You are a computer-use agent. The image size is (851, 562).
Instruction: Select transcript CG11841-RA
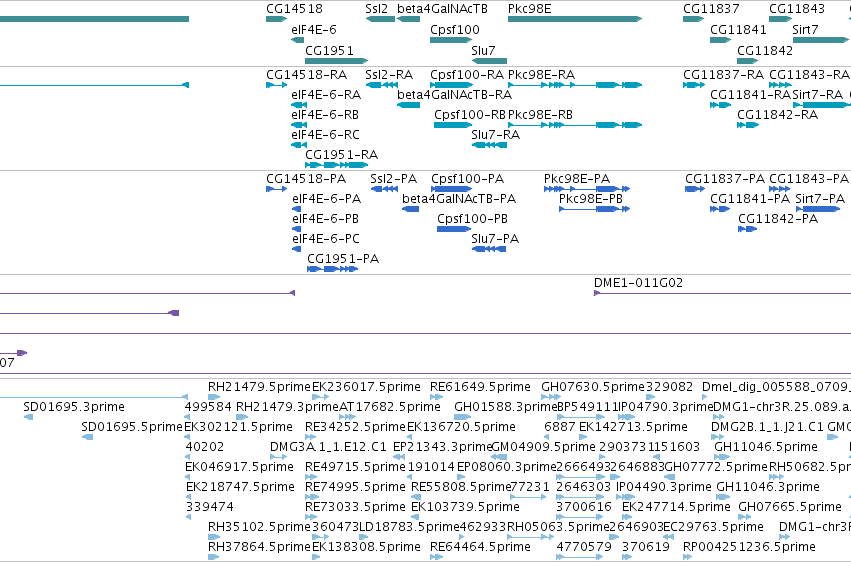pos(751,94)
